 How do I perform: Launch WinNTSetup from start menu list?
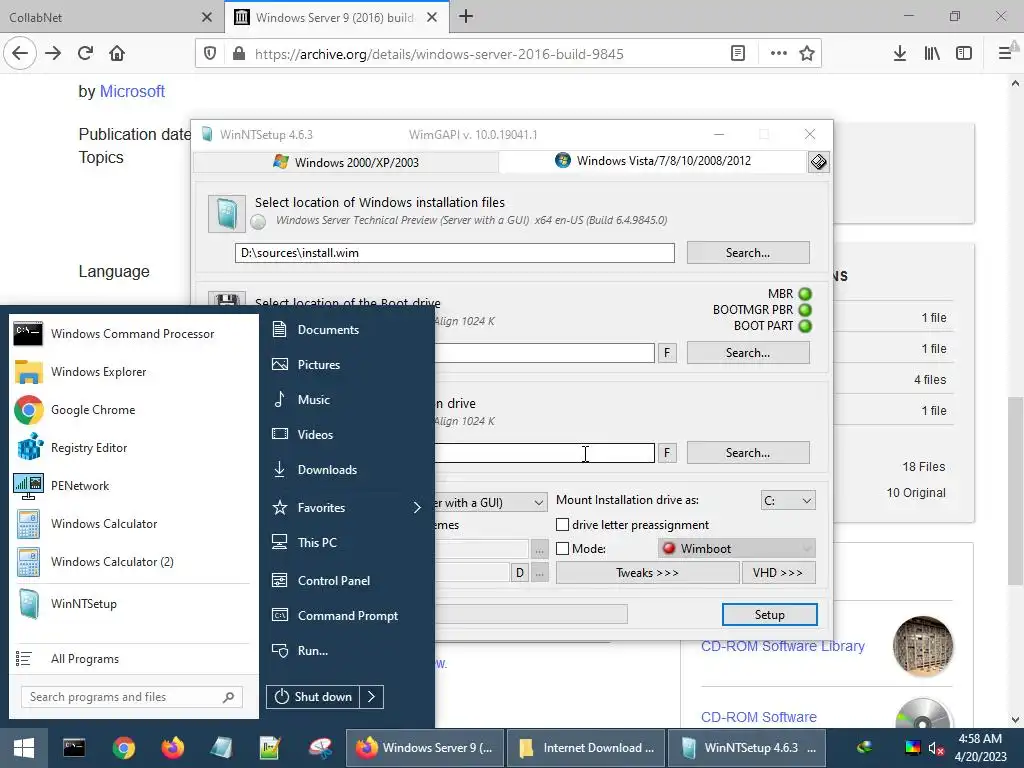click(131, 603)
